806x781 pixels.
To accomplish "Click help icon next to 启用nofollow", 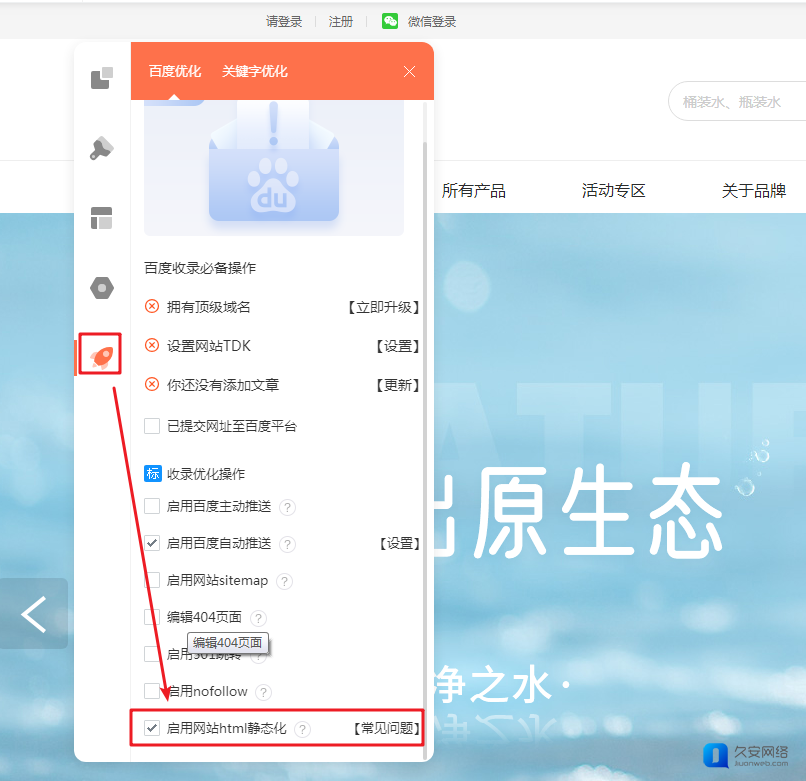I will coord(263,692).
